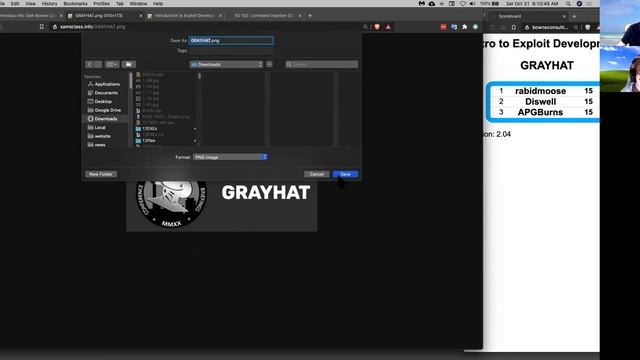Switch to Introduction to Exploit Development tab
The height and width of the screenshot is (360, 640).
coord(184,16)
